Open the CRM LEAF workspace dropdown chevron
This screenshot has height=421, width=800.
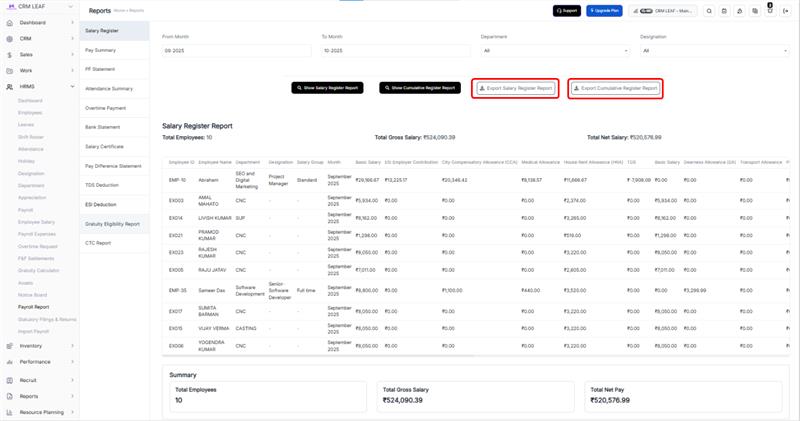70,7
